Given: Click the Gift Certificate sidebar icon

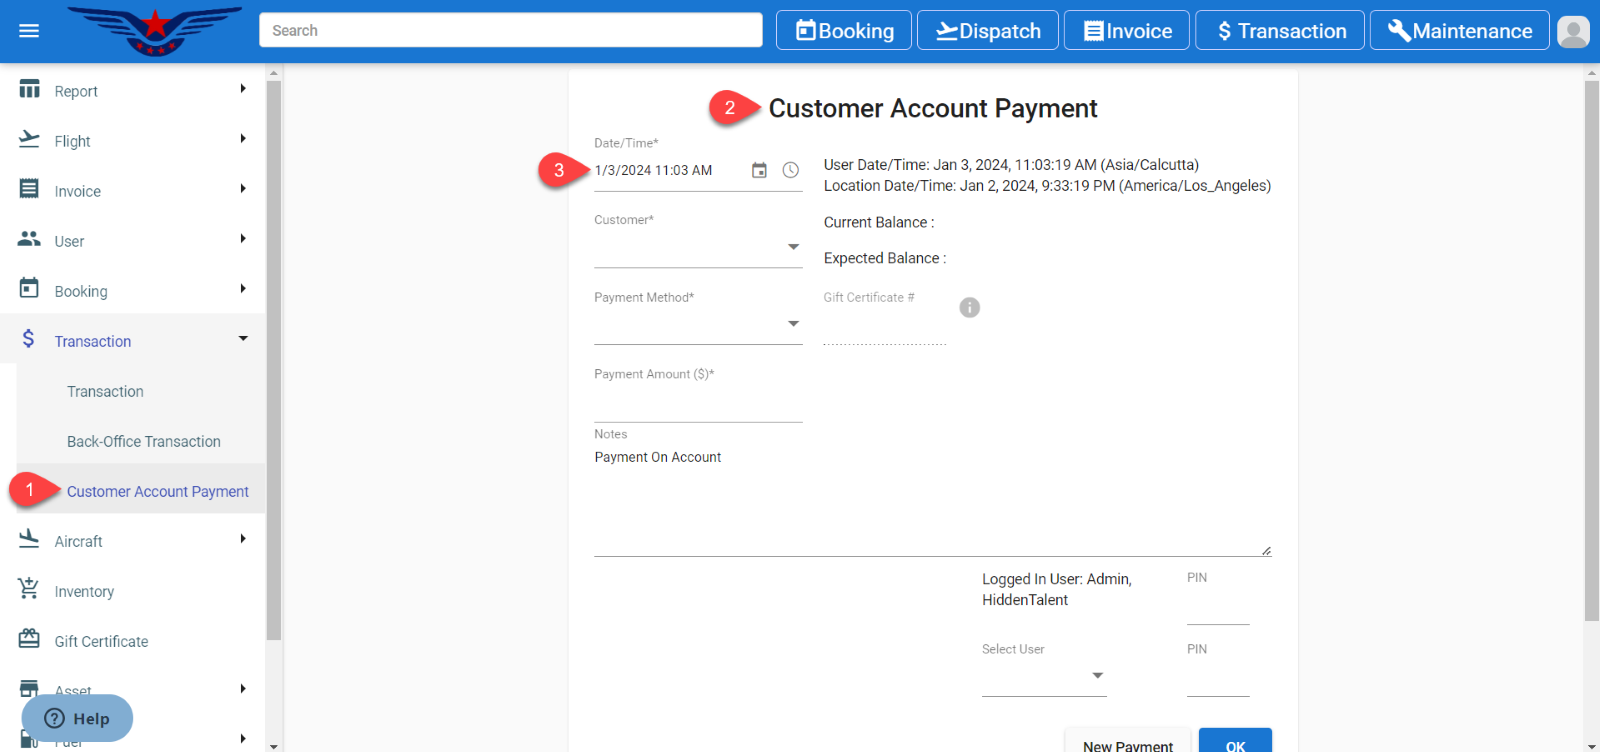Looking at the screenshot, I should click(x=29, y=640).
